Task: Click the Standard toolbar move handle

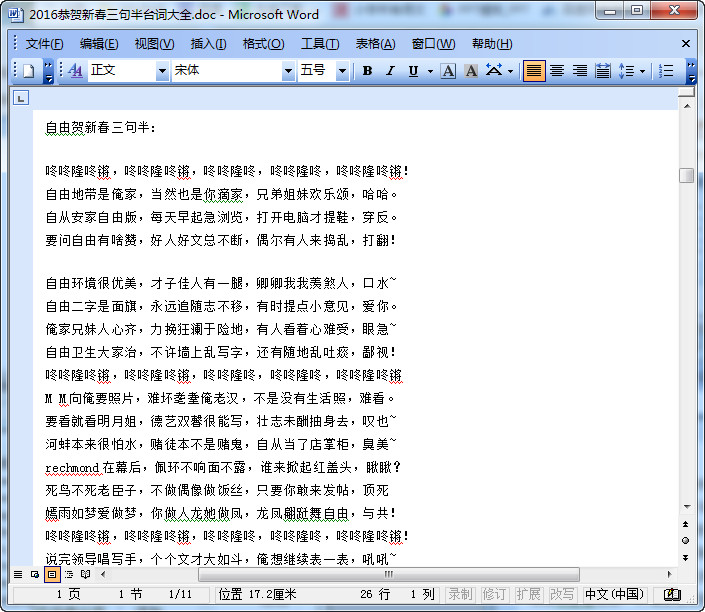Action: click(15, 71)
